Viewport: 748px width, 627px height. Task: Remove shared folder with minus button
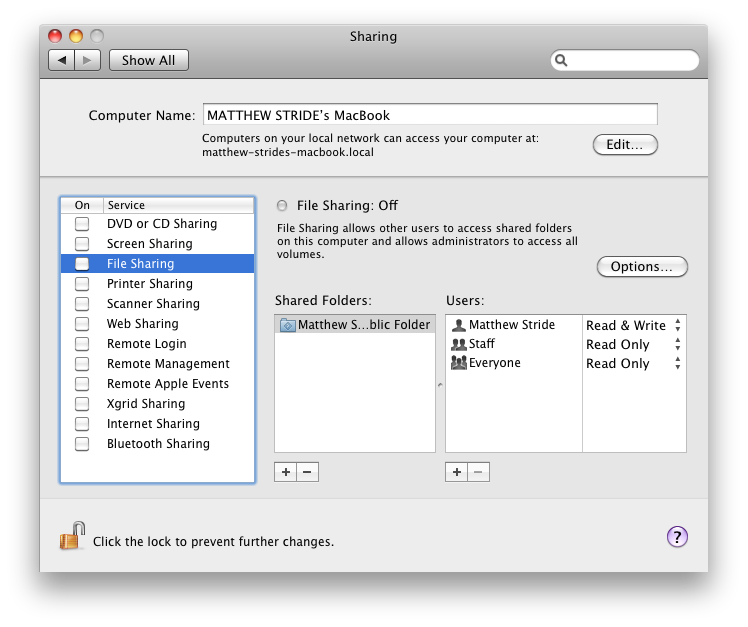click(308, 472)
